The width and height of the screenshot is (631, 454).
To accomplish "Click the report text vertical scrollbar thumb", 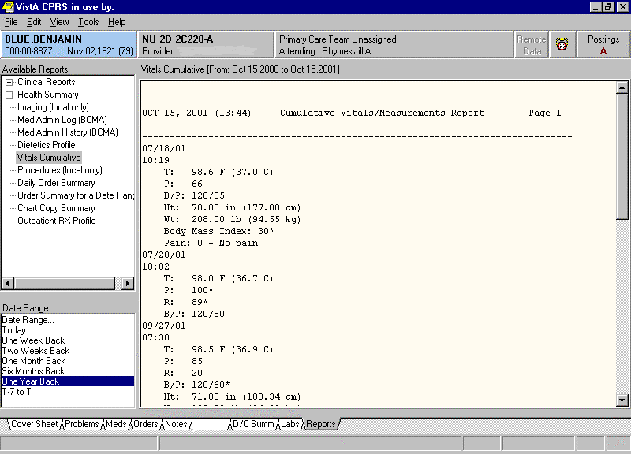I will point(622,157).
